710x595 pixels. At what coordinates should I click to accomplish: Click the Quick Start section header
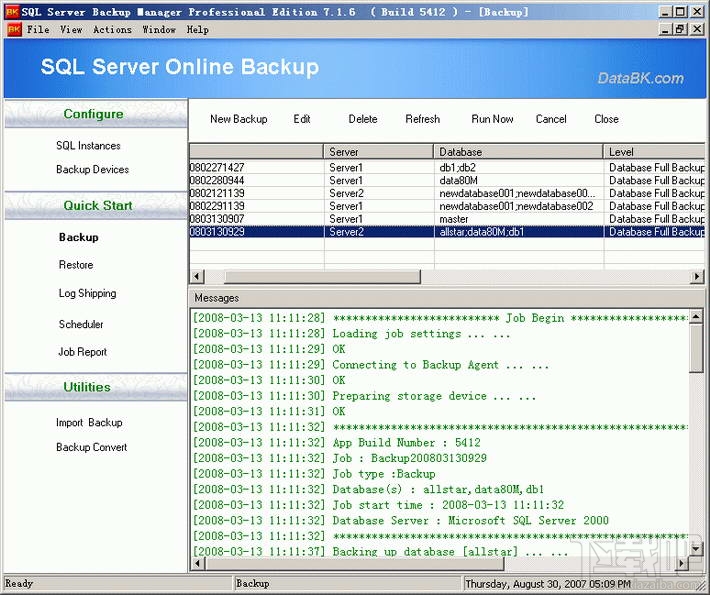click(96, 206)
